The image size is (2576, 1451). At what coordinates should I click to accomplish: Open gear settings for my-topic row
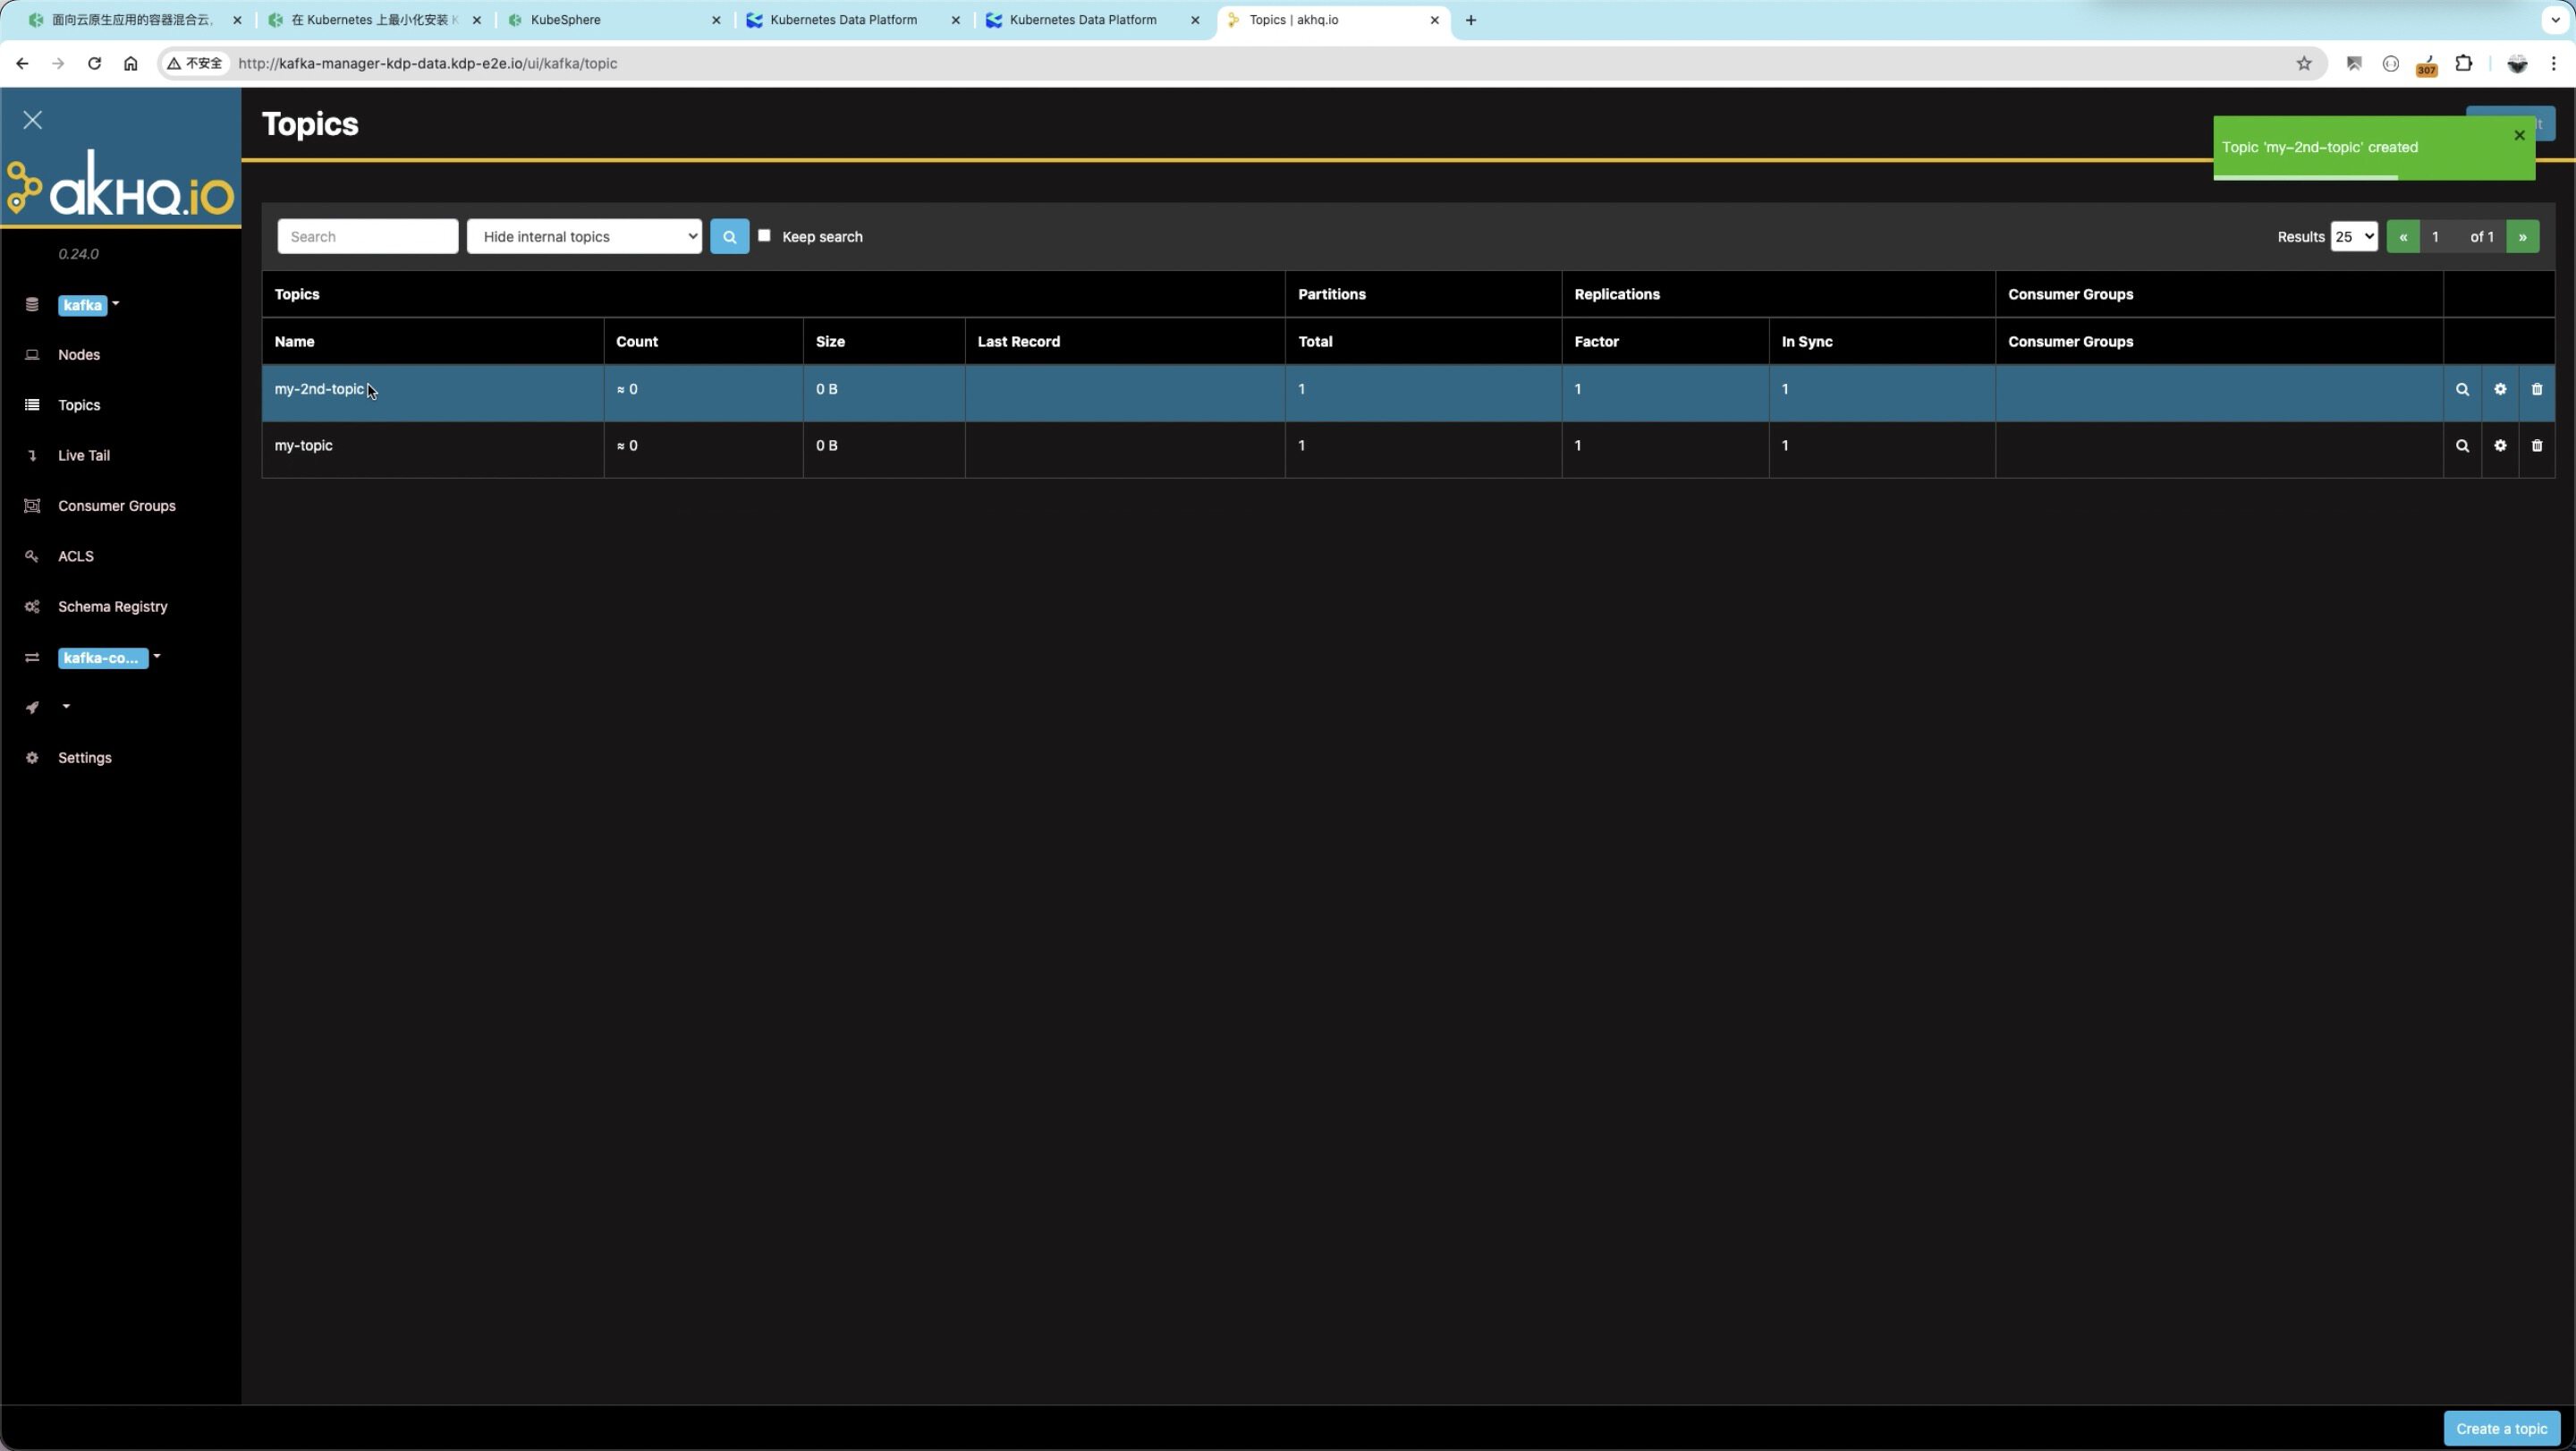pyautogui.click(x=2500, y=446)
